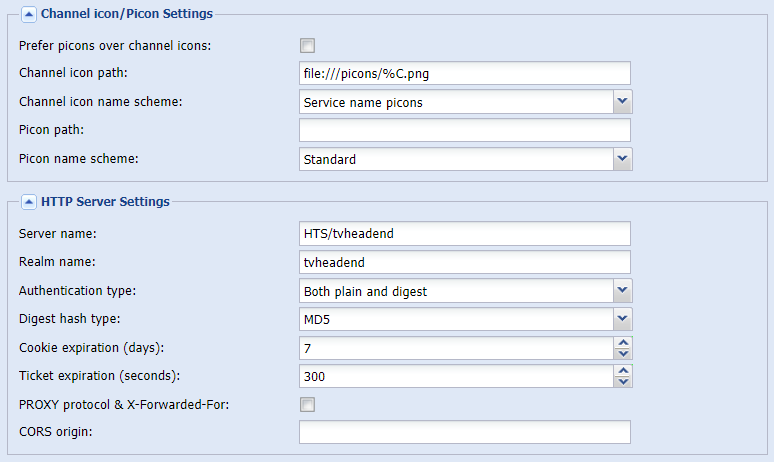
Task: Expand Authentication type dropdown arrow
Action: [622, 291]
